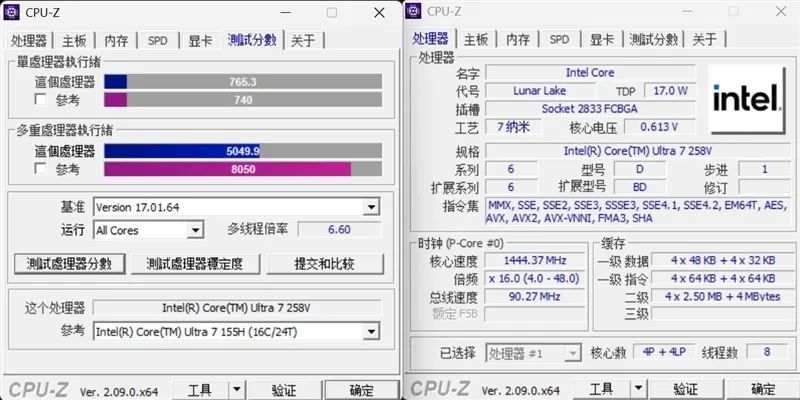Open the 运行 All Cores dropdown

[195, 230]
